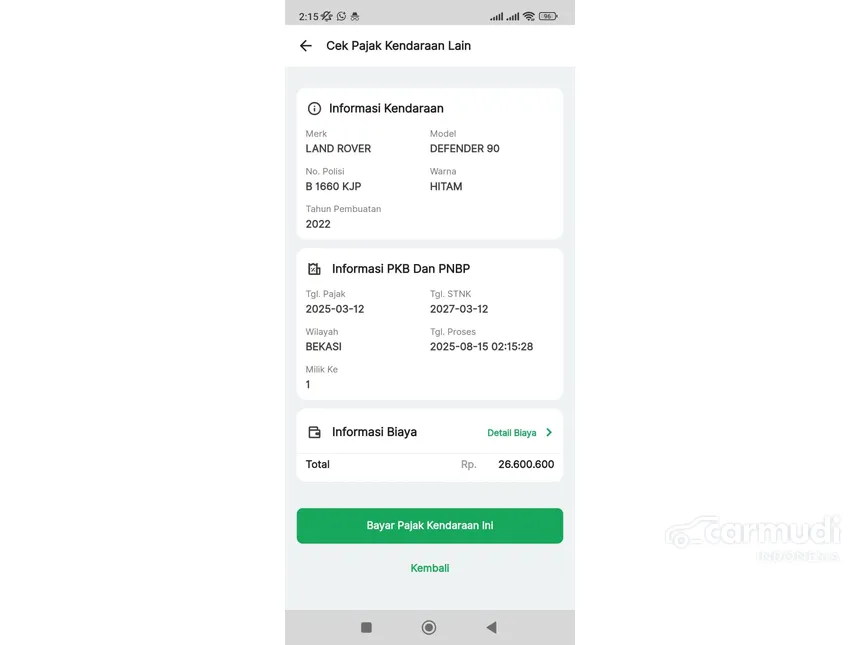This screenshot has width=860, height=645.
Task: Tap the Android home circle button
Action: coord(429,627)
